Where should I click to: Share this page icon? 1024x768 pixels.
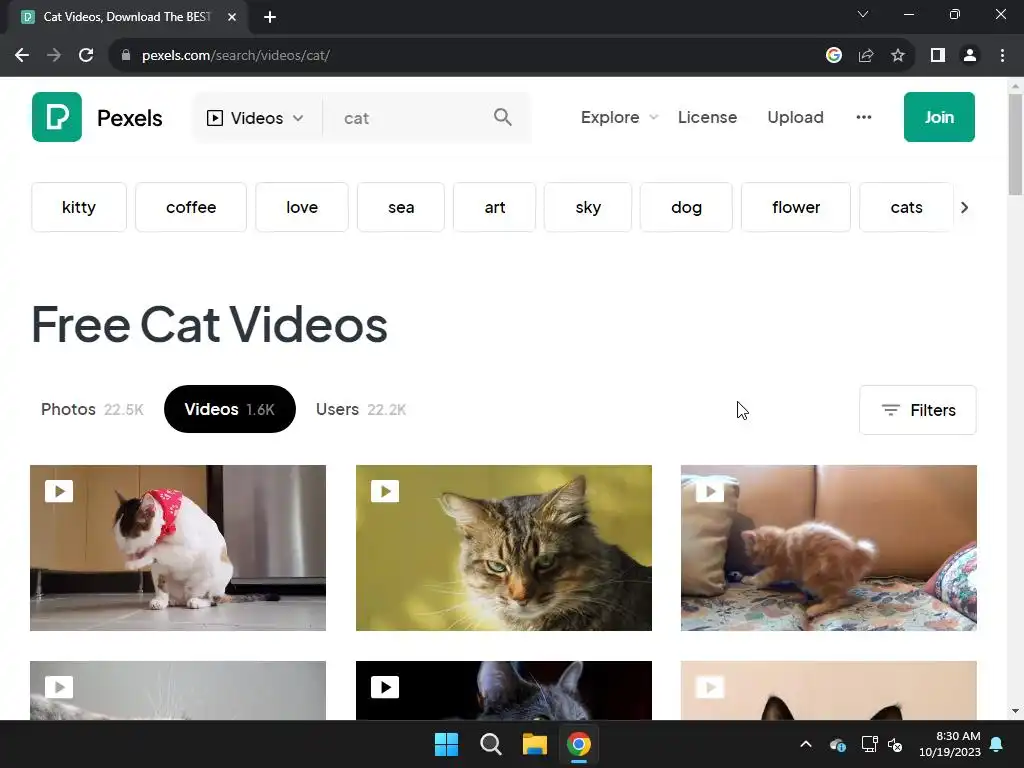[866, 56]
